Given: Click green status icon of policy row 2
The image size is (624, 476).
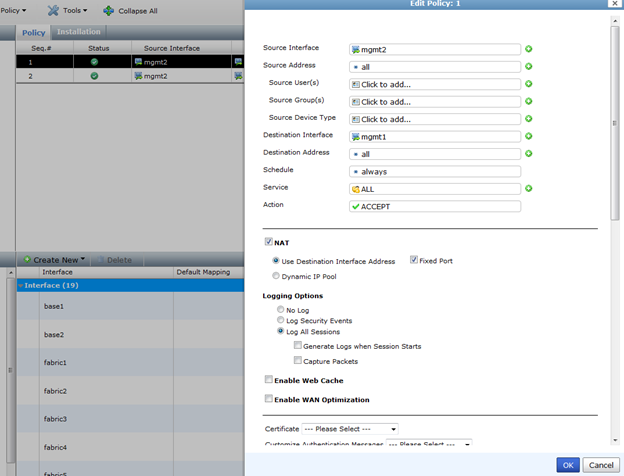Looking at the screenshot, I should tap(93, 76).
